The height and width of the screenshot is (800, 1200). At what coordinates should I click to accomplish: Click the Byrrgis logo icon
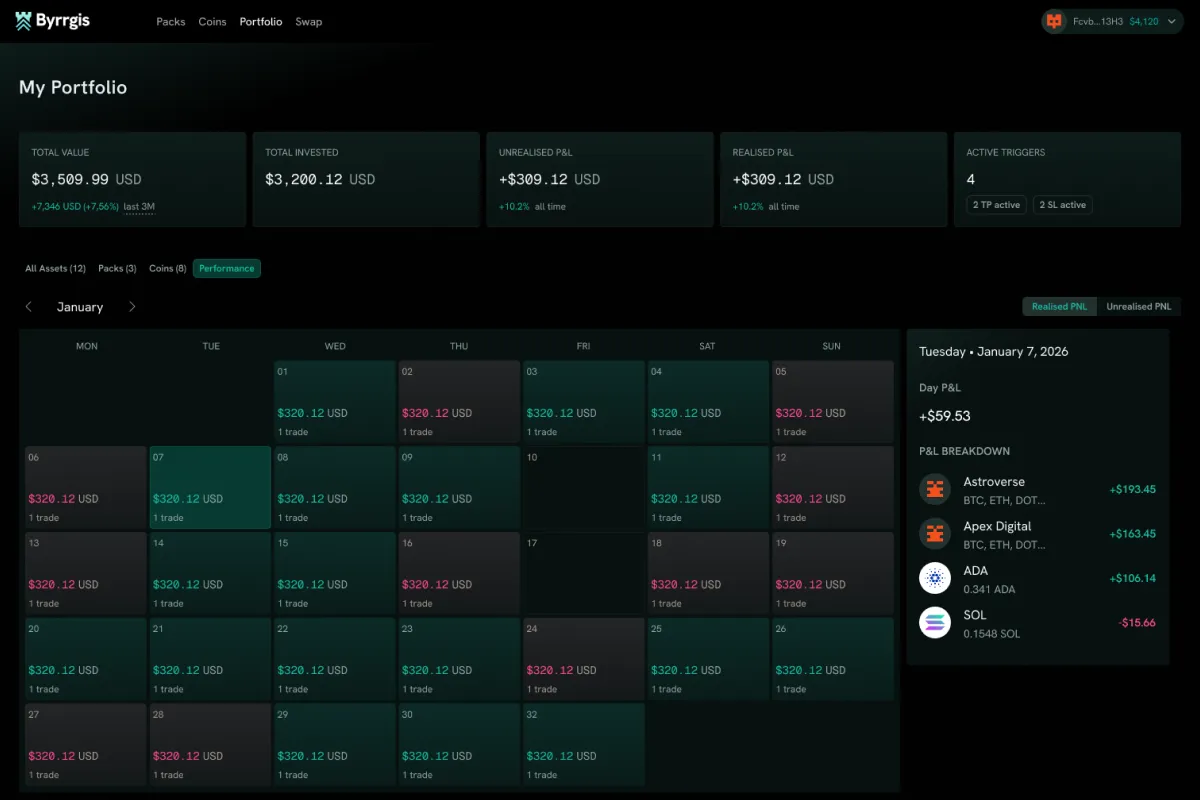pyautogui.click(x=24, y=21)
